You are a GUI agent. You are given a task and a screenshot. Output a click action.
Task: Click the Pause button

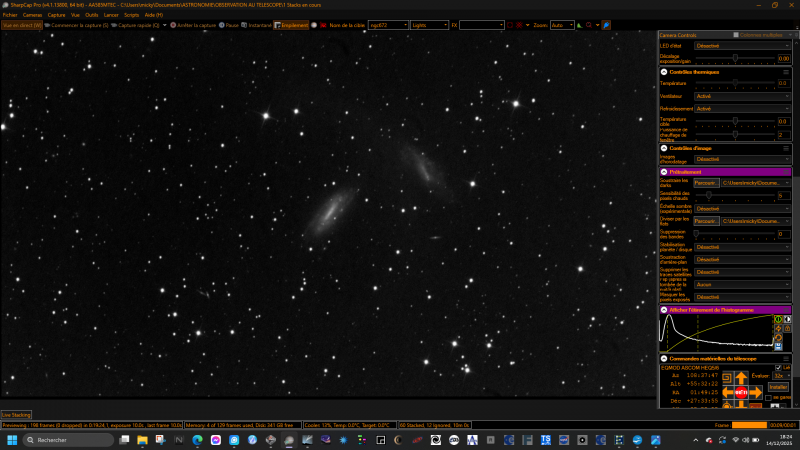(229, 25)
